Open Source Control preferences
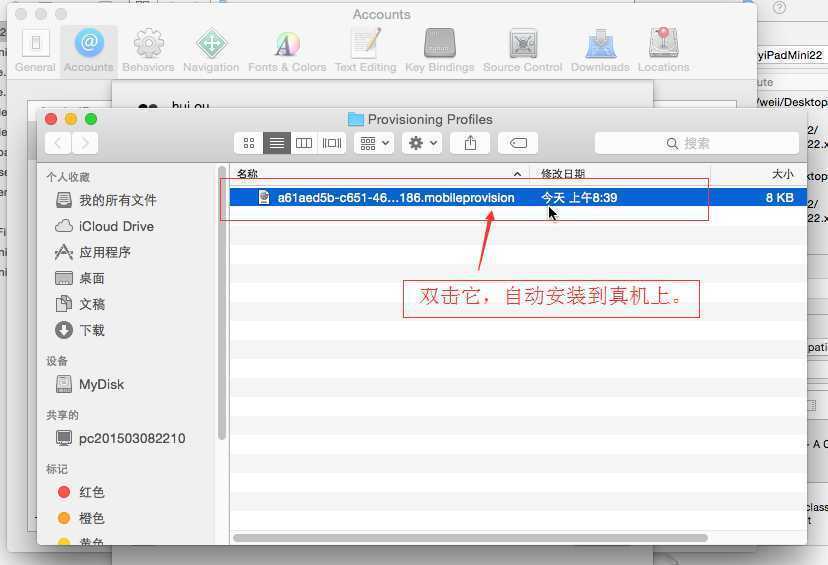This screenshot has width=828, height=565. pyautogui.click(x=523, y=51)
